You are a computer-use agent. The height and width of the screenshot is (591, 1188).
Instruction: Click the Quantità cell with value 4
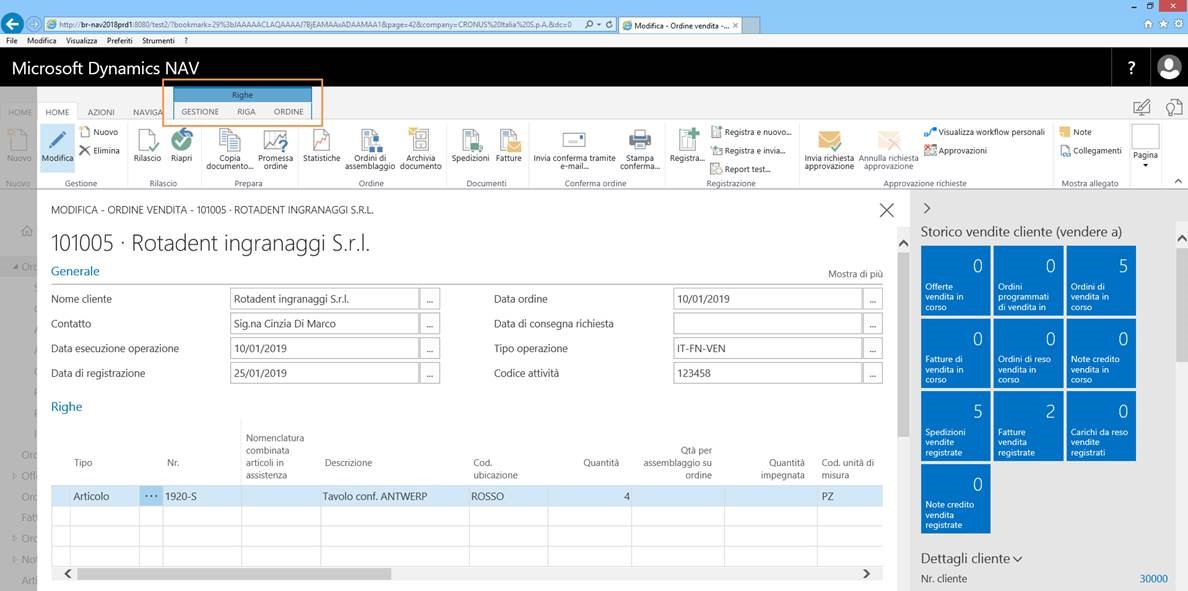[x=588, y=496]
